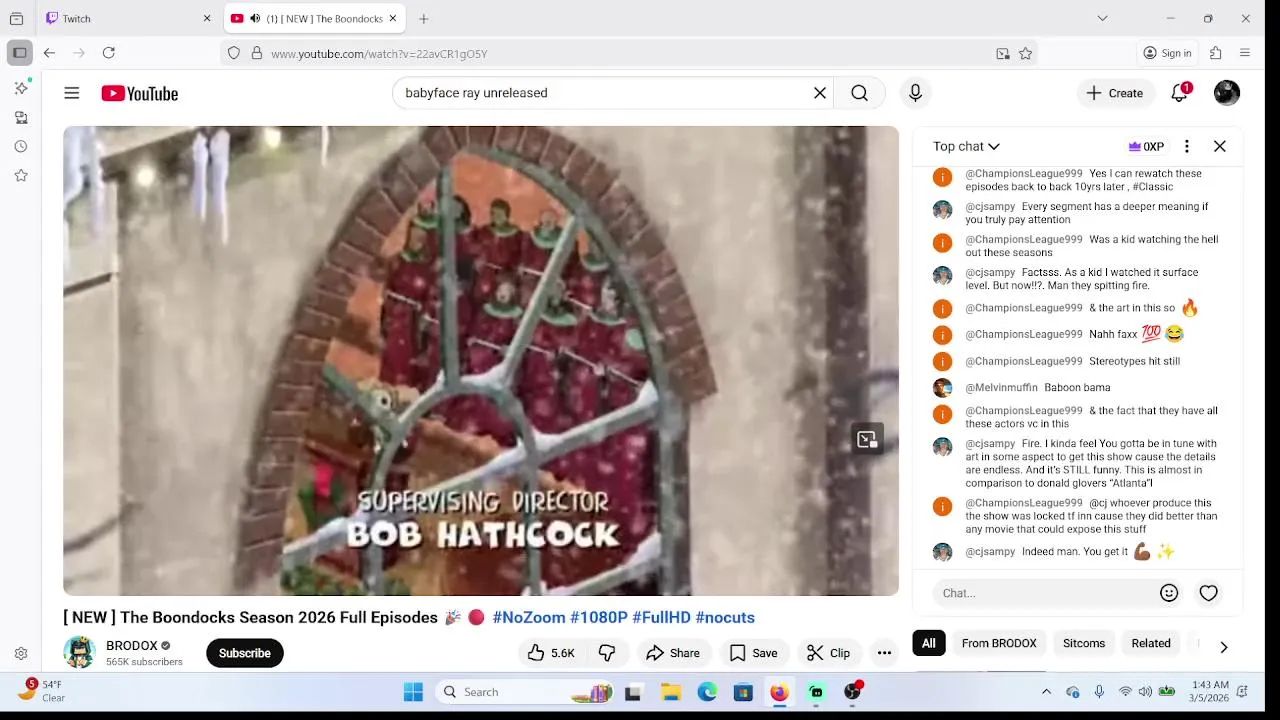
Task: Open YouTube notifications bell
Action: pos(1180,93)
